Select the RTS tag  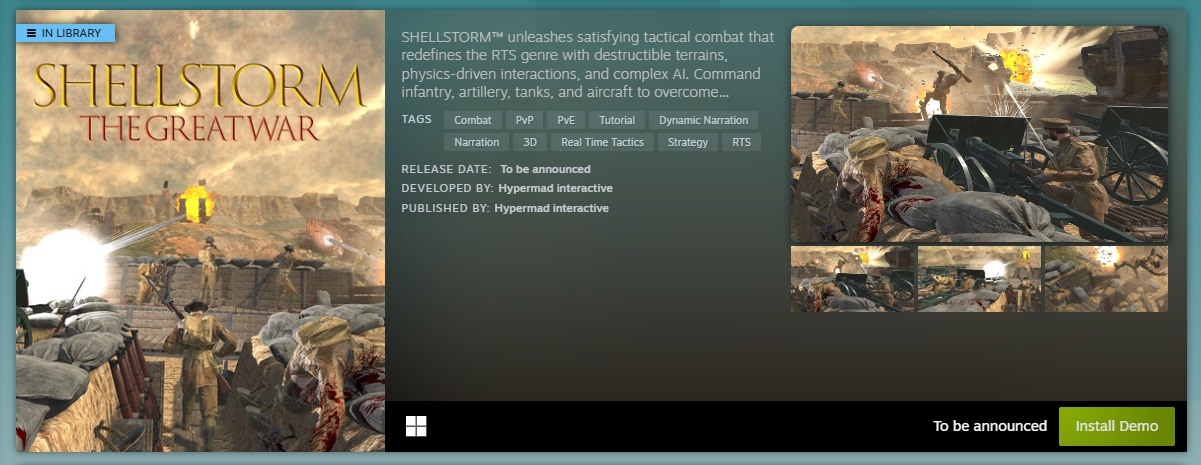point(741,142)
